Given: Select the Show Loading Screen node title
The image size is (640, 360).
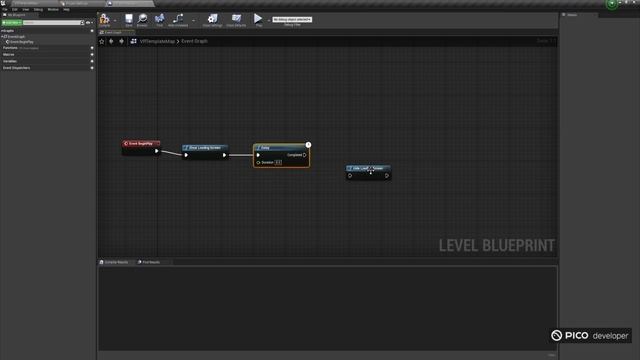Looking at the screenshot, I should (205, 148).
